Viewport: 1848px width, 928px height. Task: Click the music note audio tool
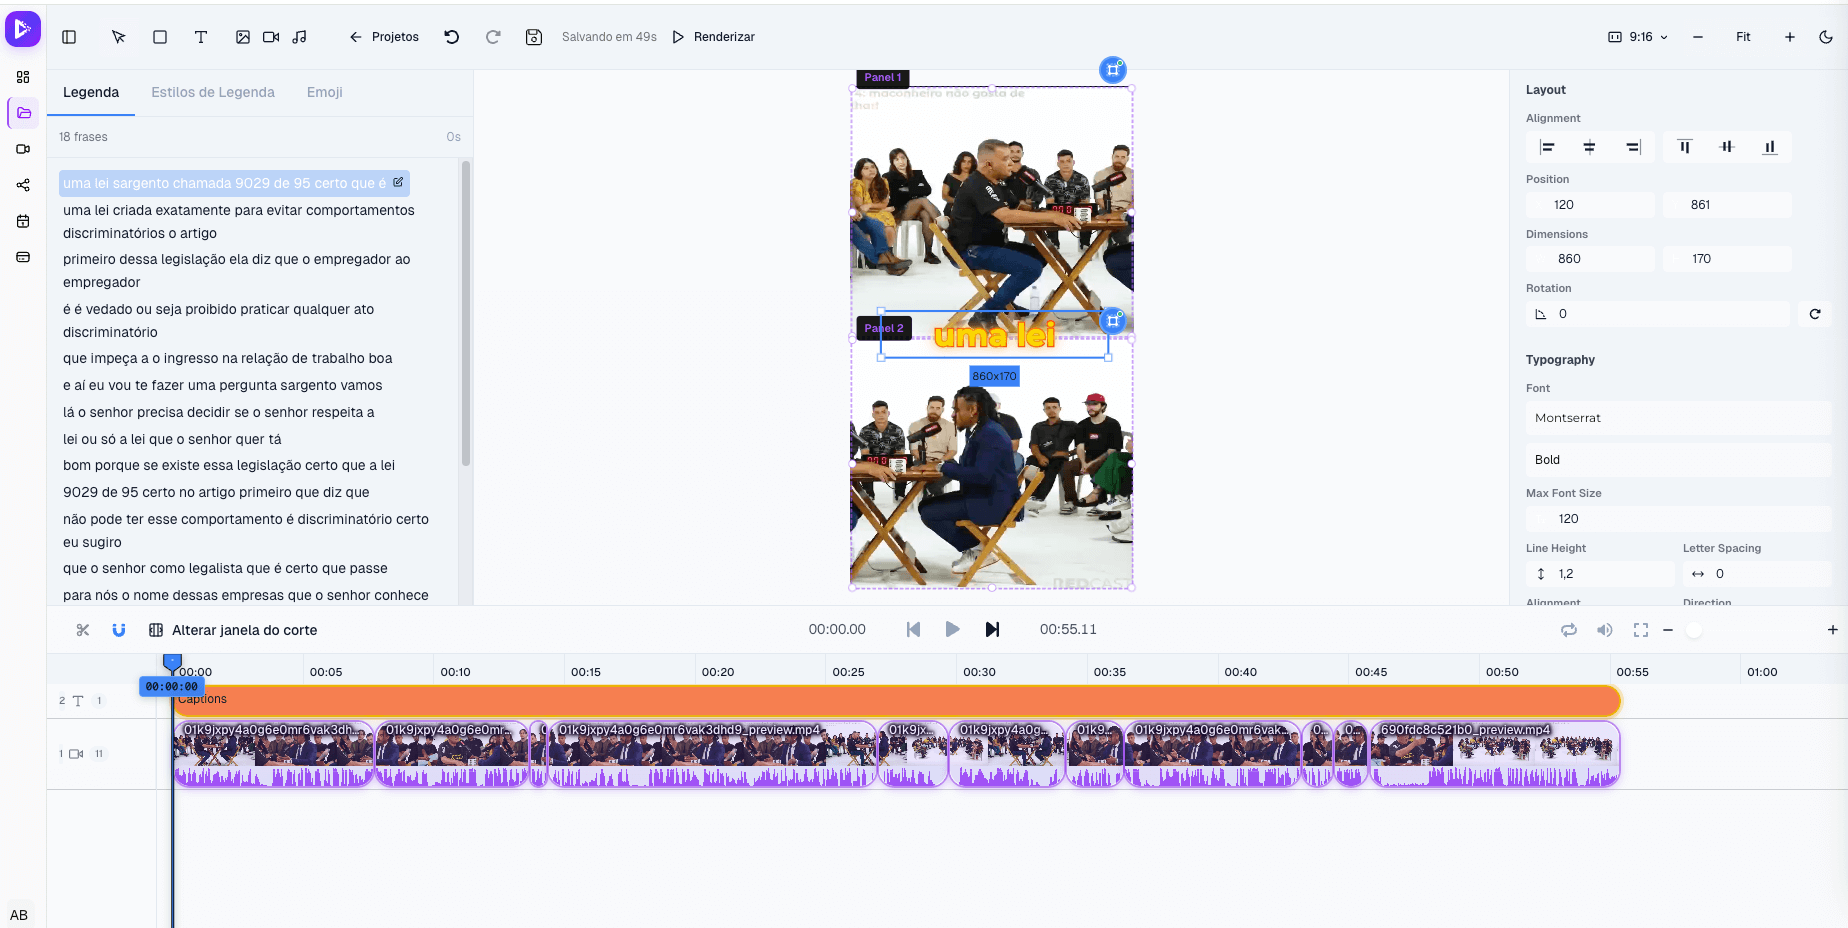tap(299, 37)
